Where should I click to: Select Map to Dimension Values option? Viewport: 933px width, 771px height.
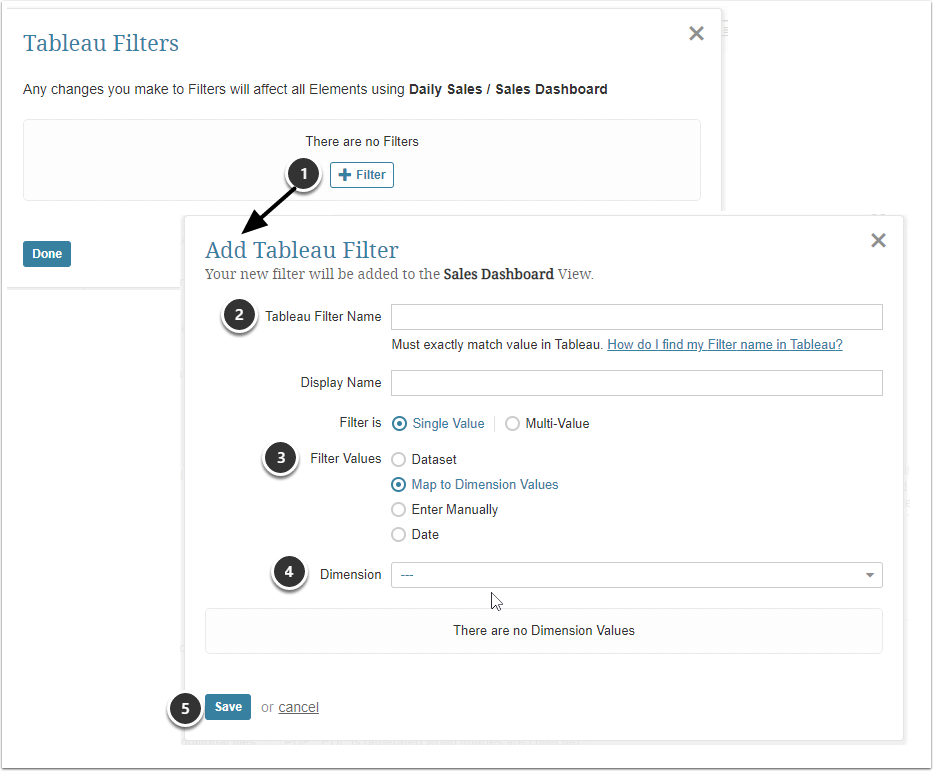[x=399, y=485]
